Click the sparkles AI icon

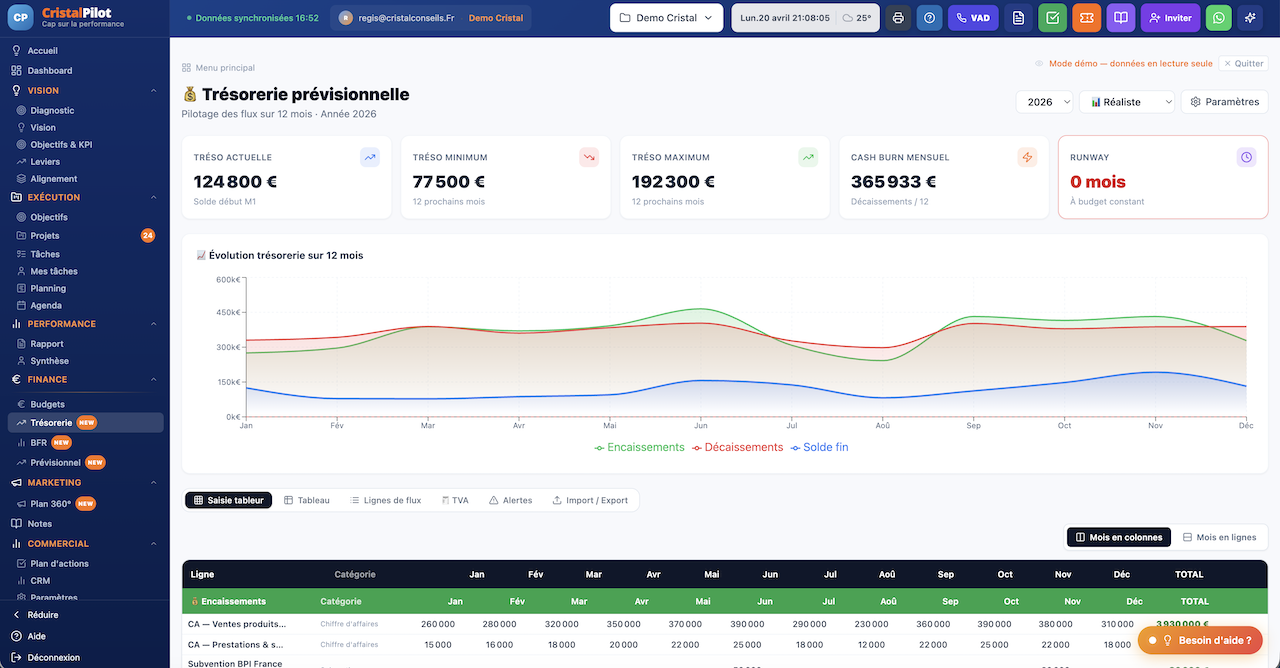pyautogui.click(x=1250, y=18)
